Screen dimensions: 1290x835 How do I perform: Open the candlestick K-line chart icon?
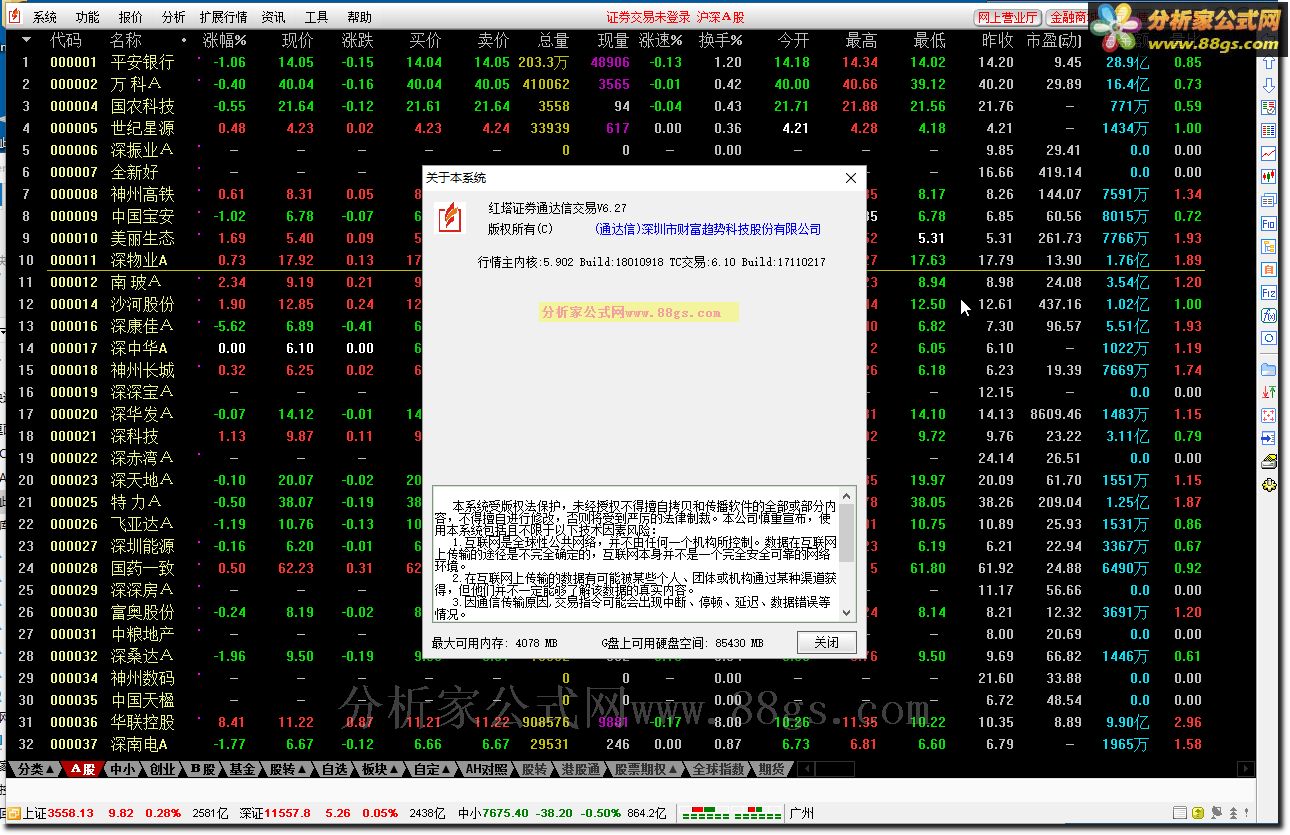(x=1269, y=178)
